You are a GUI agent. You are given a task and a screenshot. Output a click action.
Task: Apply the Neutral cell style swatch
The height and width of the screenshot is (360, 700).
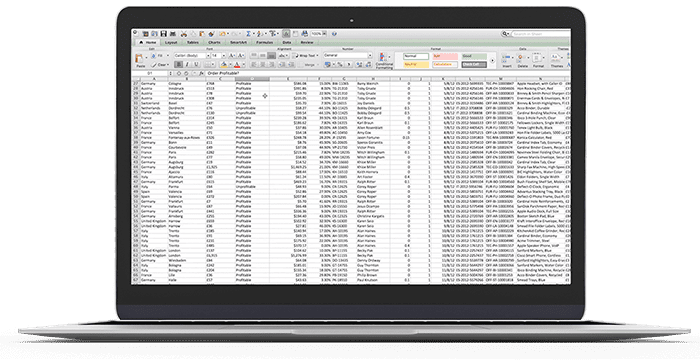coord(416,65)
